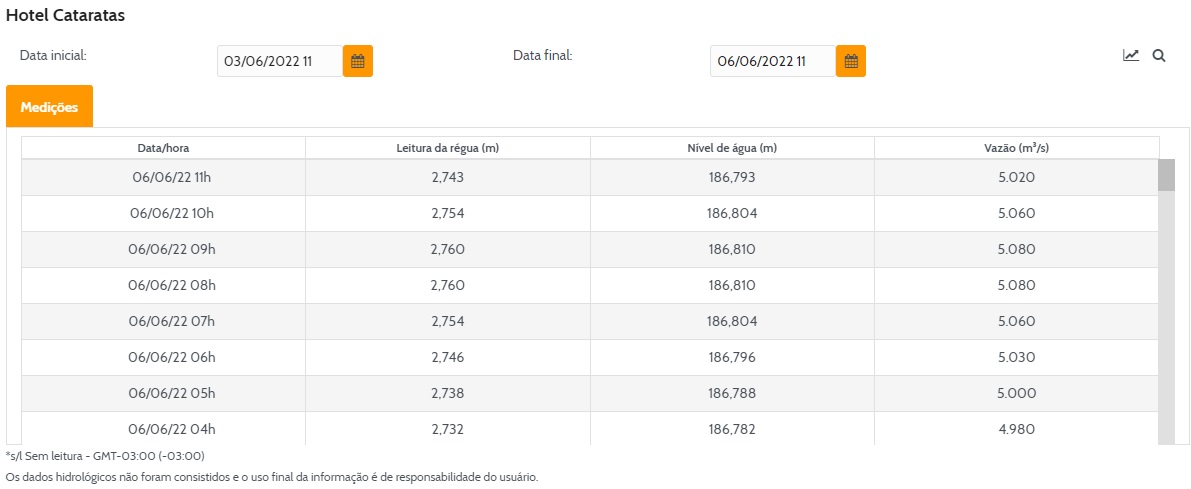Open the start date calendar picker
This screenshot has height=489, width=1191.
click(x=357, y=61)
